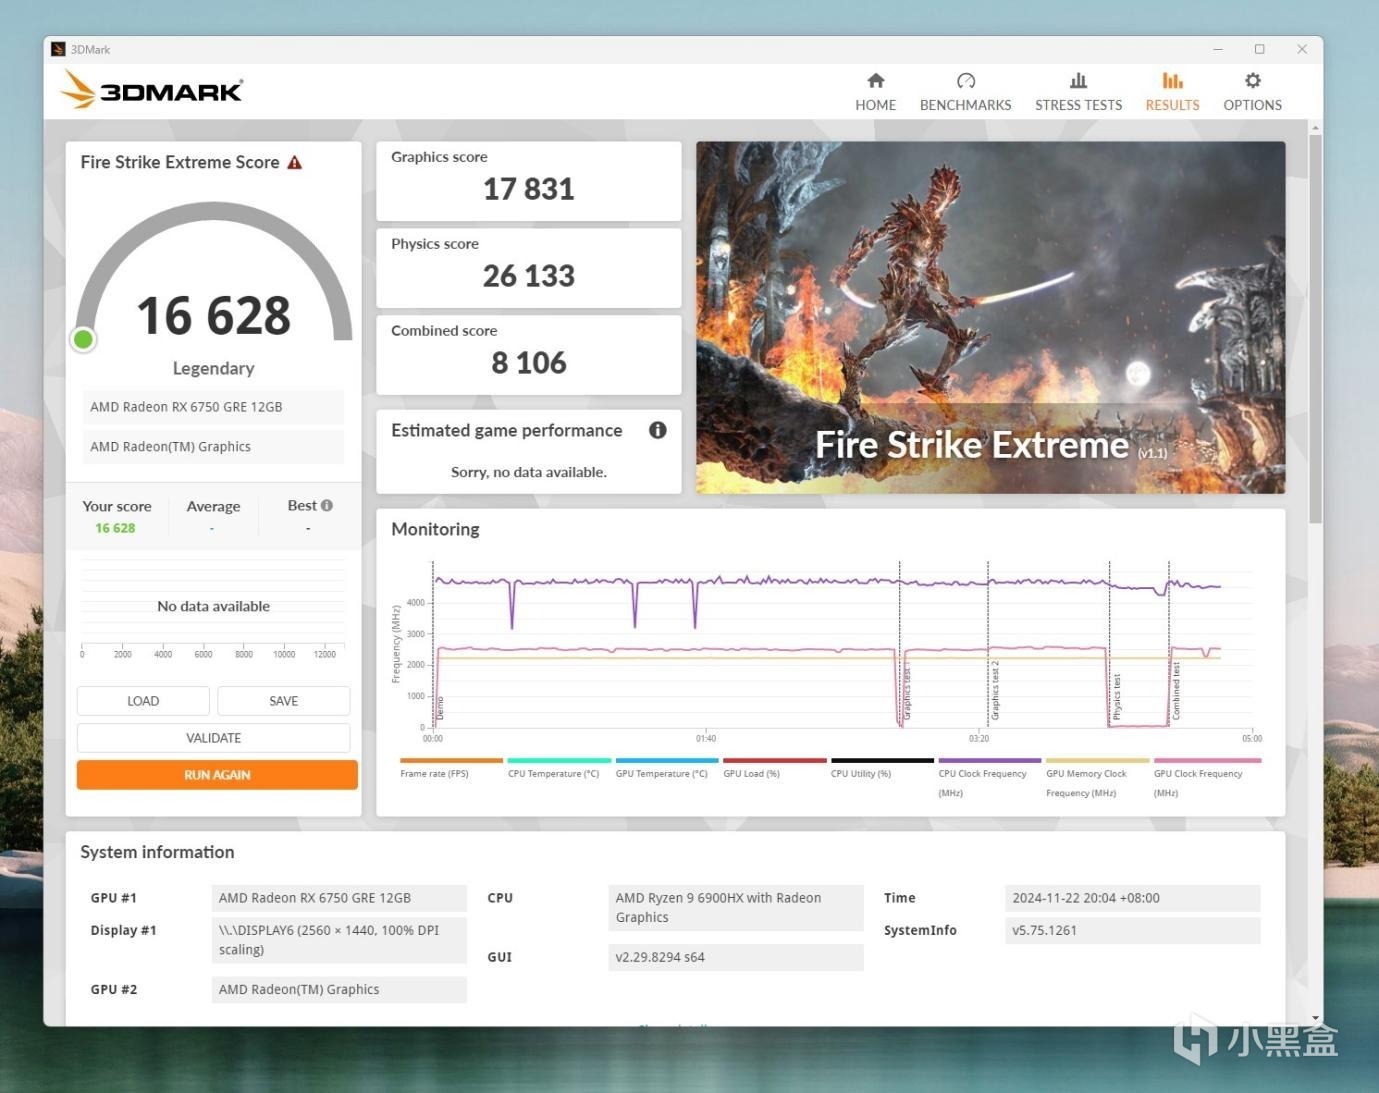
Task: Click the Graphics test 1 marker on the chart
Action: (x=907, y=692)
